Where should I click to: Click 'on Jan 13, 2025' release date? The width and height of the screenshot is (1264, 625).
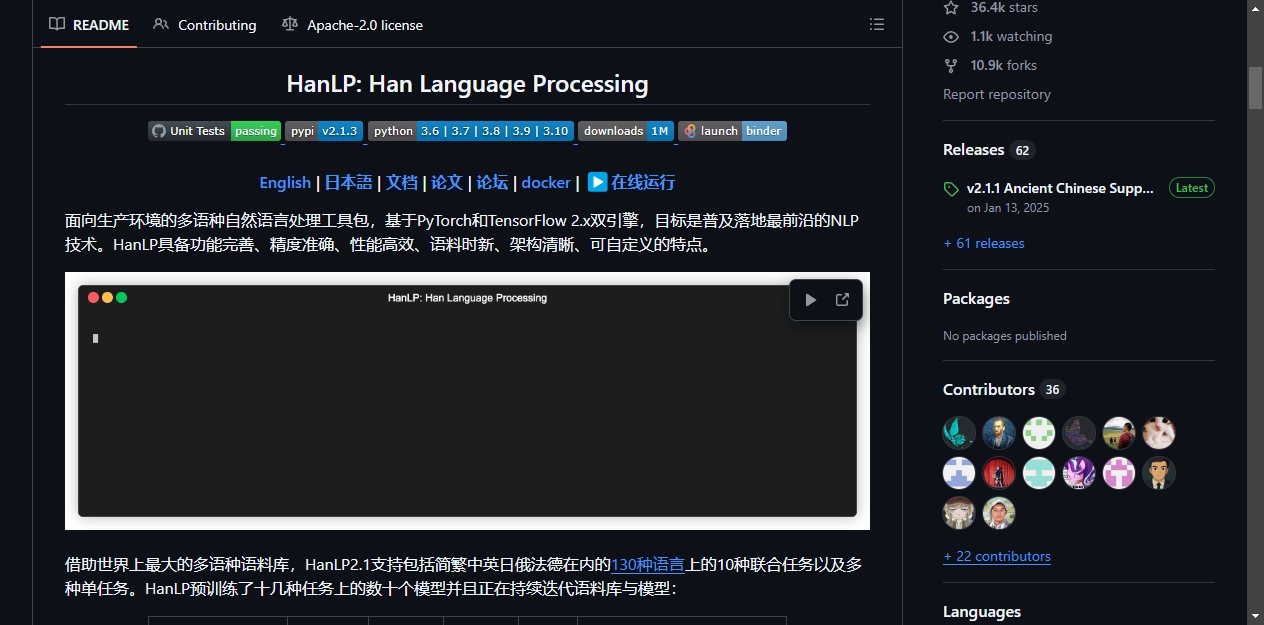tap(1008, 208)
